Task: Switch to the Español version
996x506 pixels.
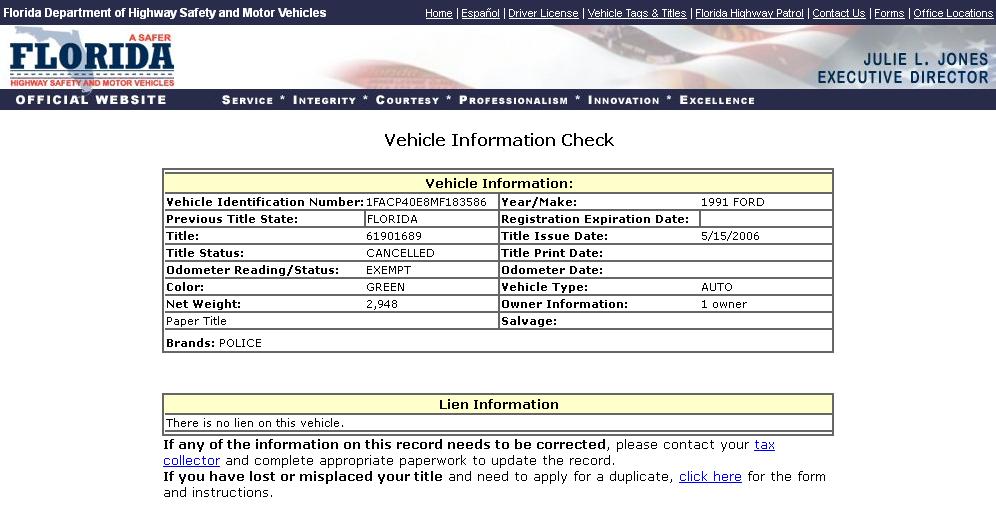Action: [x=480, y=13]
